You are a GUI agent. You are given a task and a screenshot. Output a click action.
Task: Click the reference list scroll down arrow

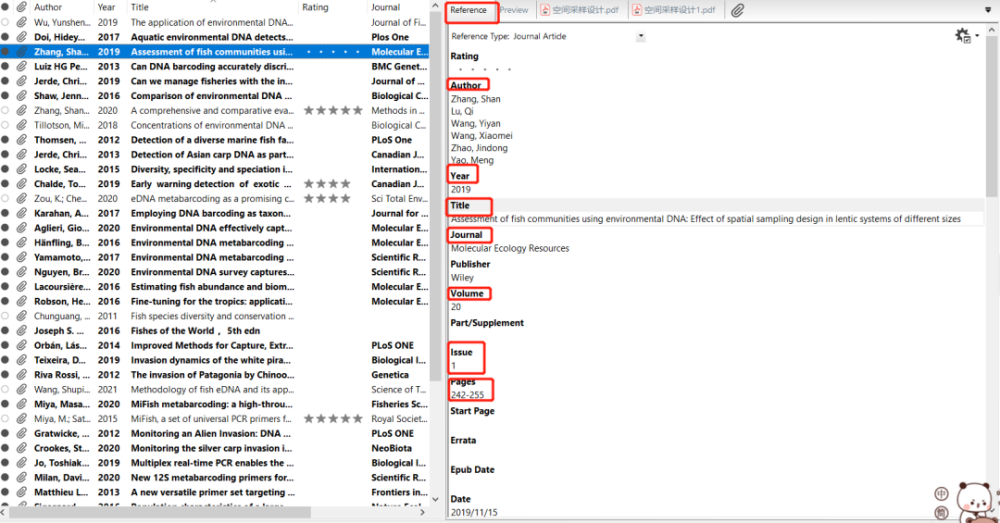pyautogui.click(x=436, y=499)
